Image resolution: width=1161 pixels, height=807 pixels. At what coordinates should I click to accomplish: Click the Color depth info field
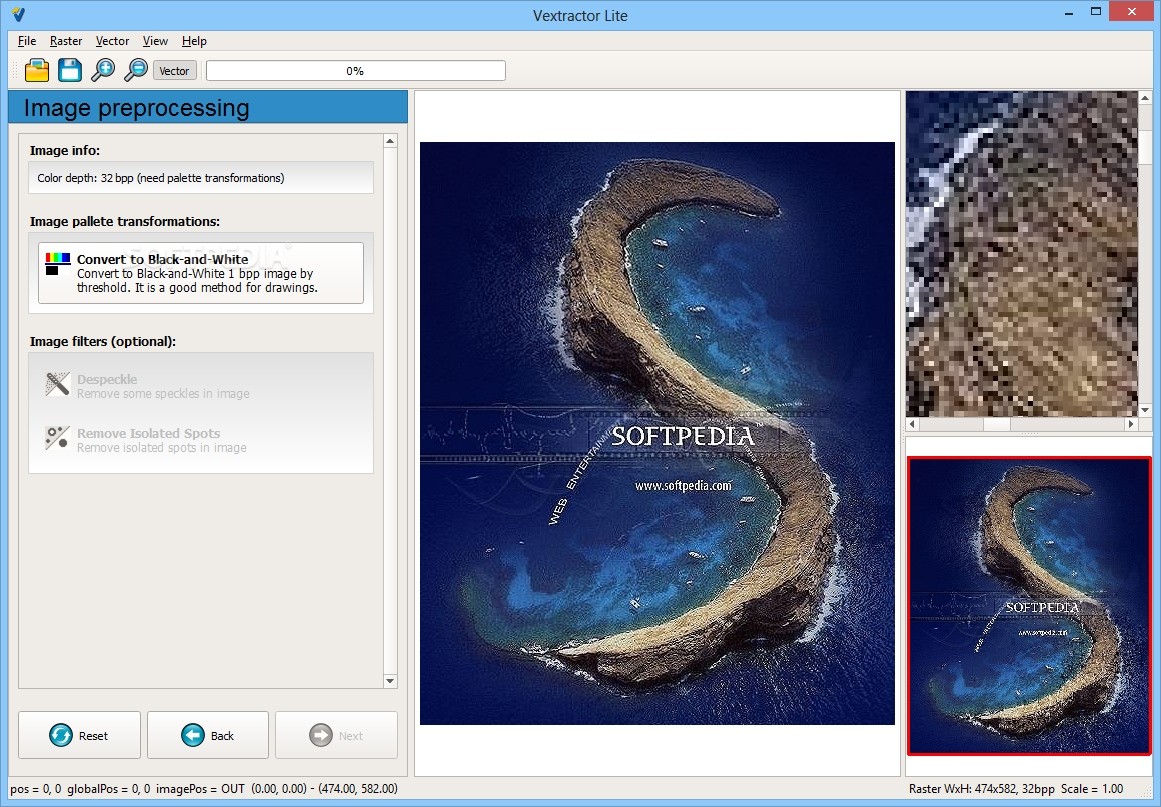201,178
